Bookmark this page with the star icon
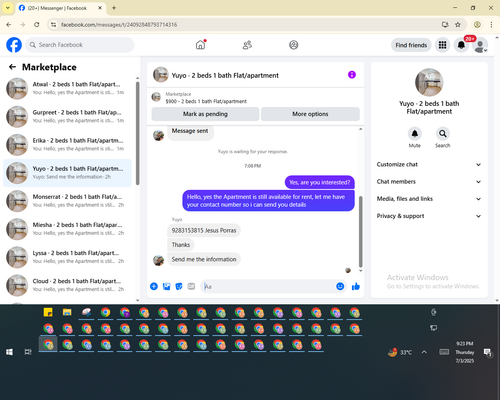The height and width of the screenshot is (400, 500). [x=458, y=24]
